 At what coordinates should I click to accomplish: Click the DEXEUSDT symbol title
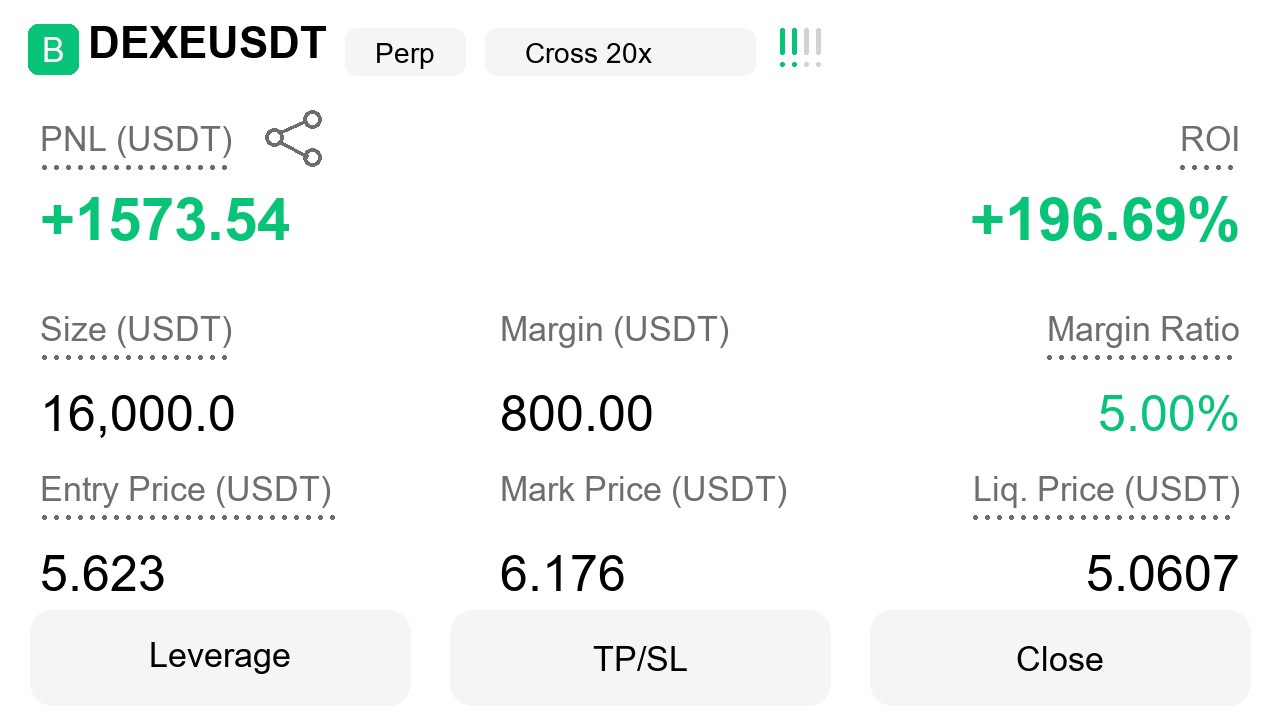tap(208, 44)
